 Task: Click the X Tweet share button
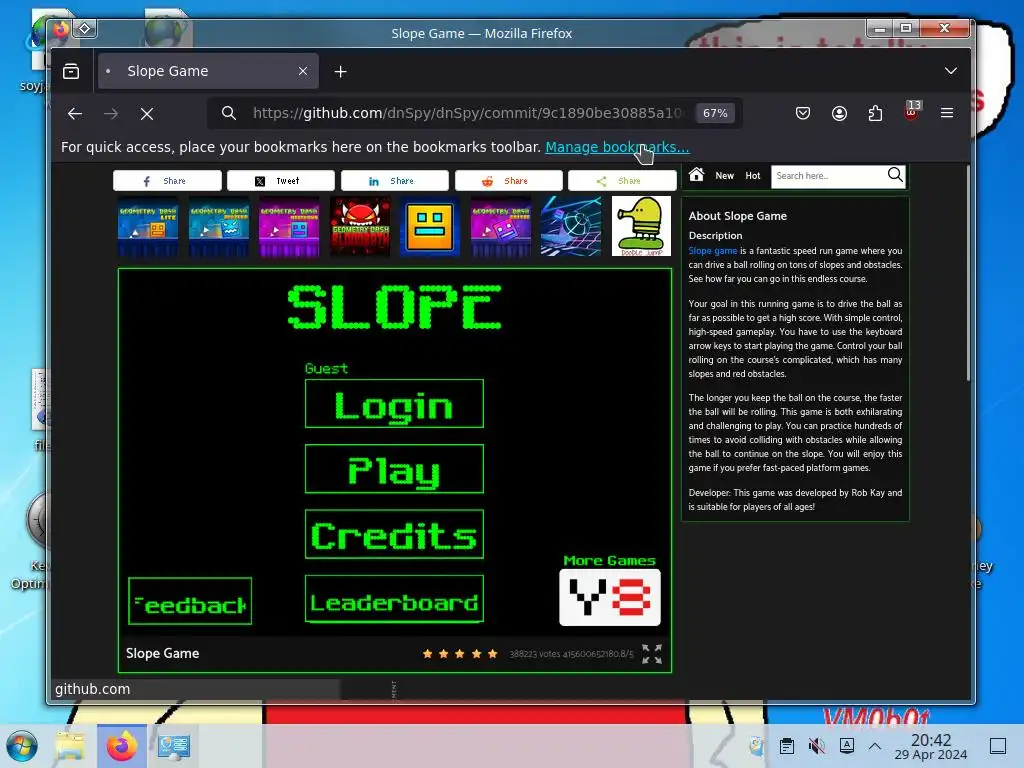[281, 181]
